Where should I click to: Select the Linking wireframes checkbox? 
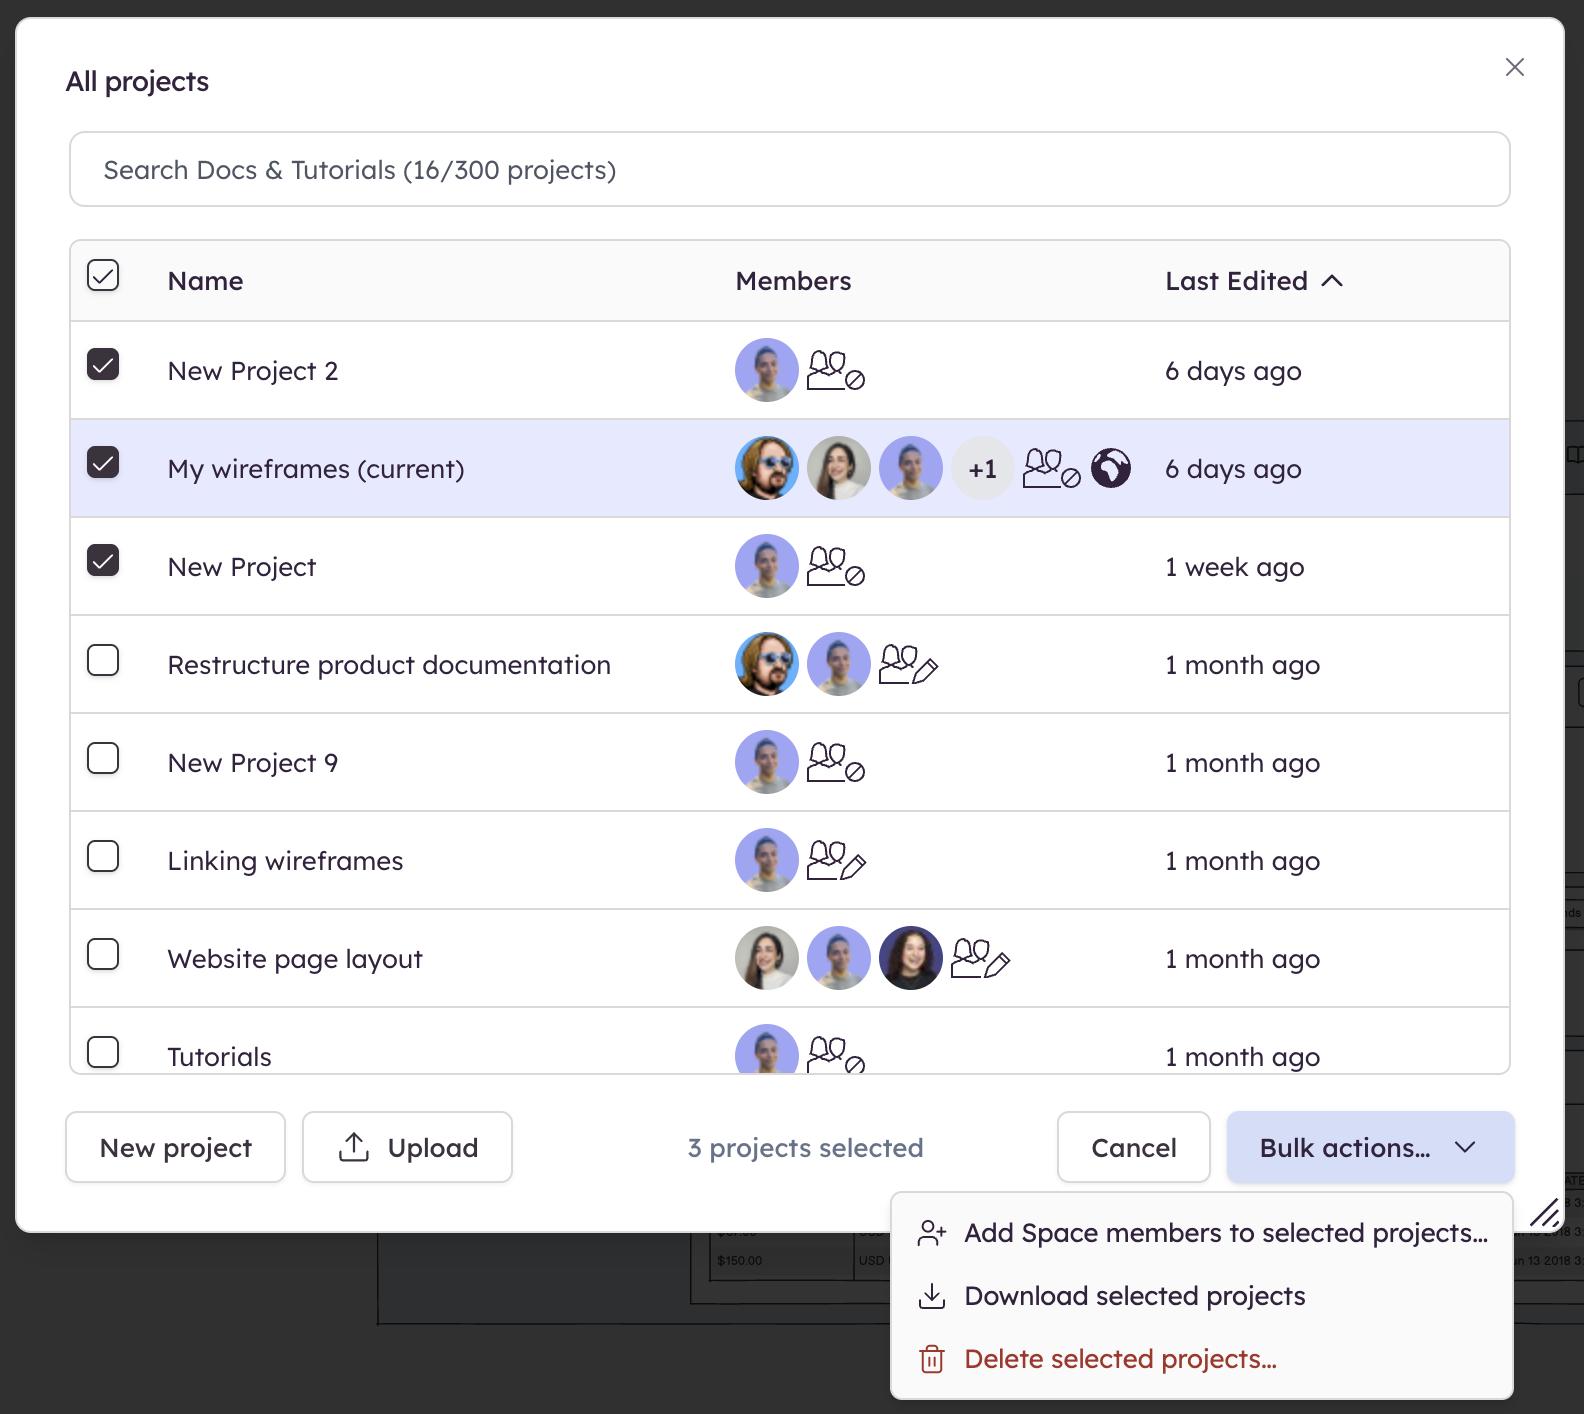(x=103, y=857)
